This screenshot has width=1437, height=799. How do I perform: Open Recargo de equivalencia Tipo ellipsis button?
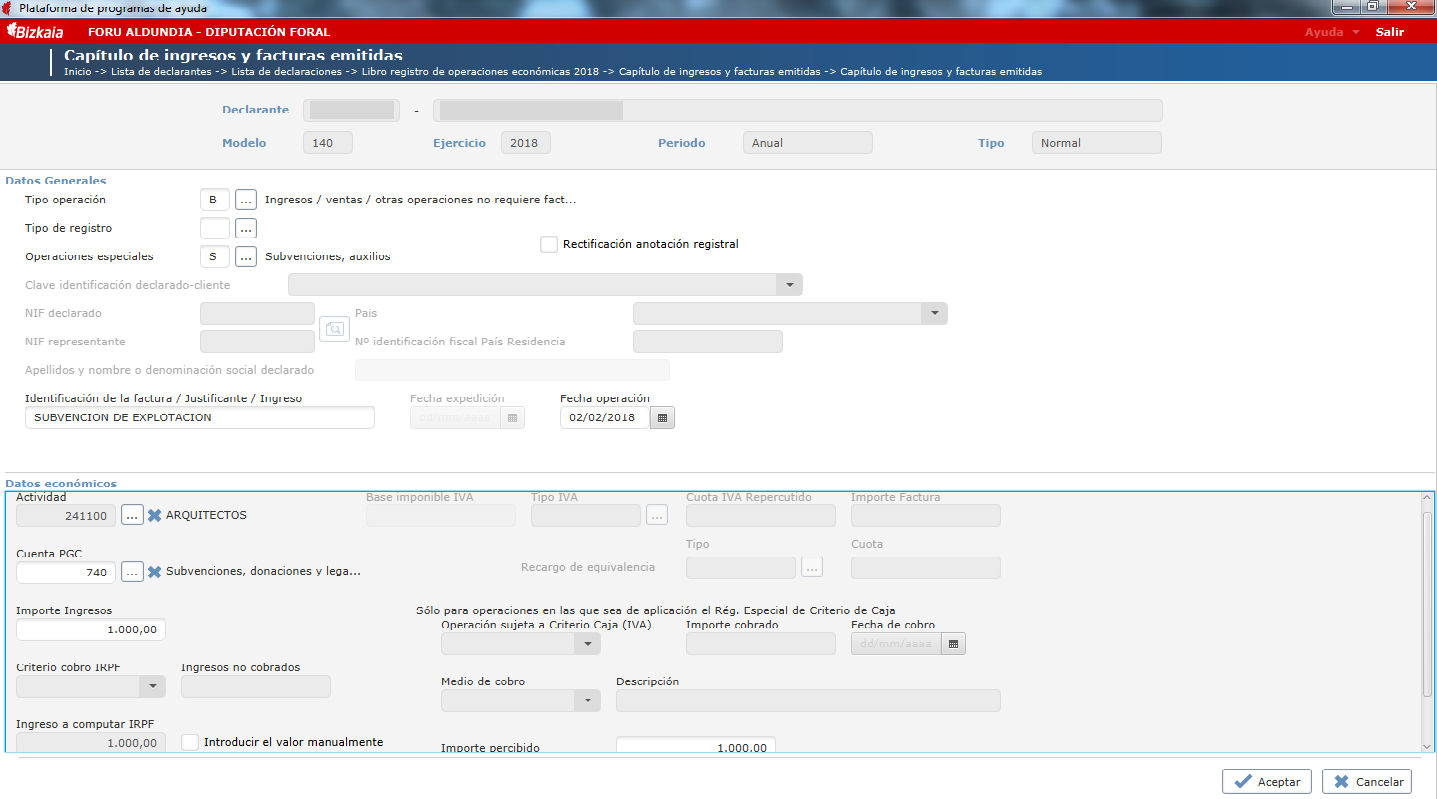[812, 568]
